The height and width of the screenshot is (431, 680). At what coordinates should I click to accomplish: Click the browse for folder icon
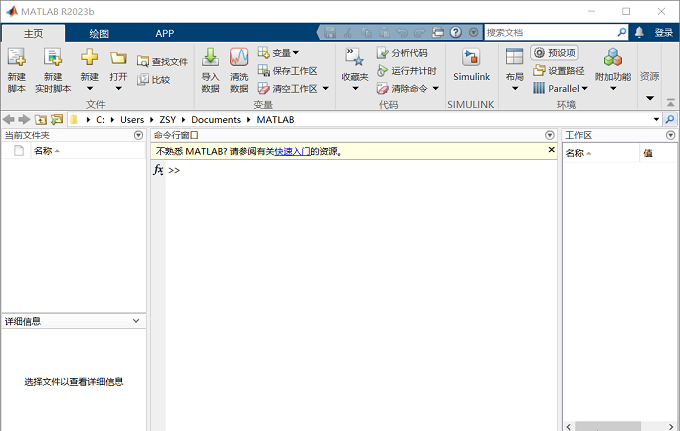pos(56,119)
